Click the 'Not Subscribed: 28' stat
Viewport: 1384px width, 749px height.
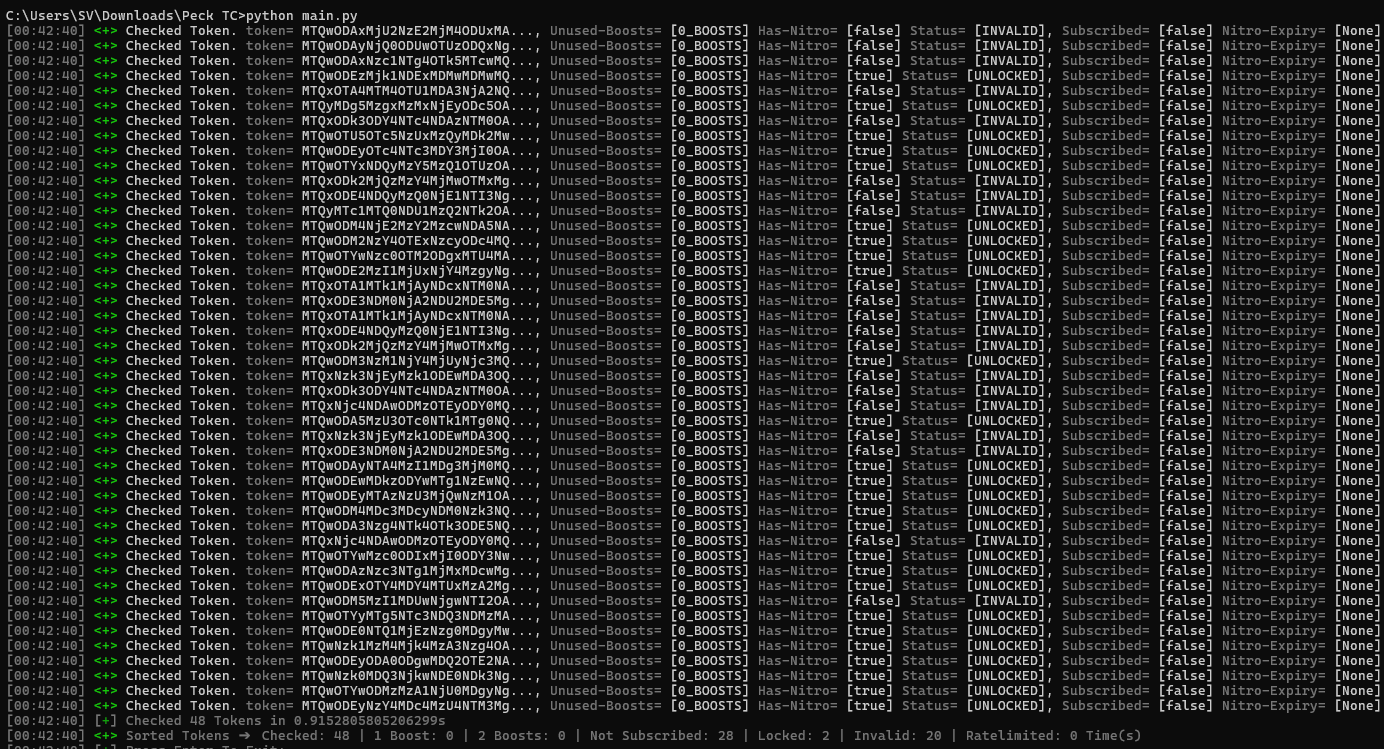tap(661, 735)
